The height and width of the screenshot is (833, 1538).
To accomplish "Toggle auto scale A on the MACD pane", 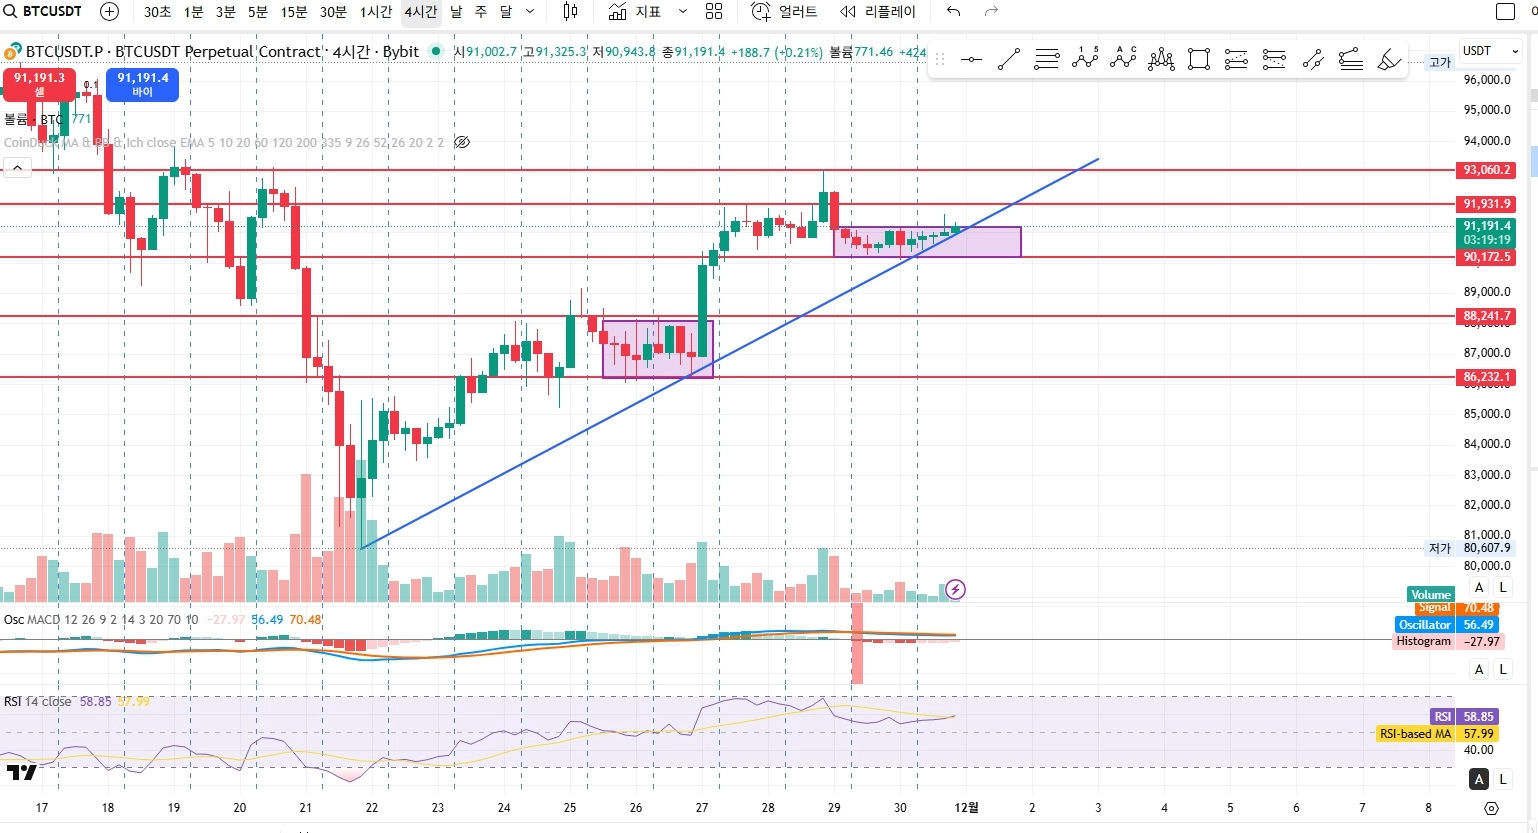I will [x=1479, y=669].
